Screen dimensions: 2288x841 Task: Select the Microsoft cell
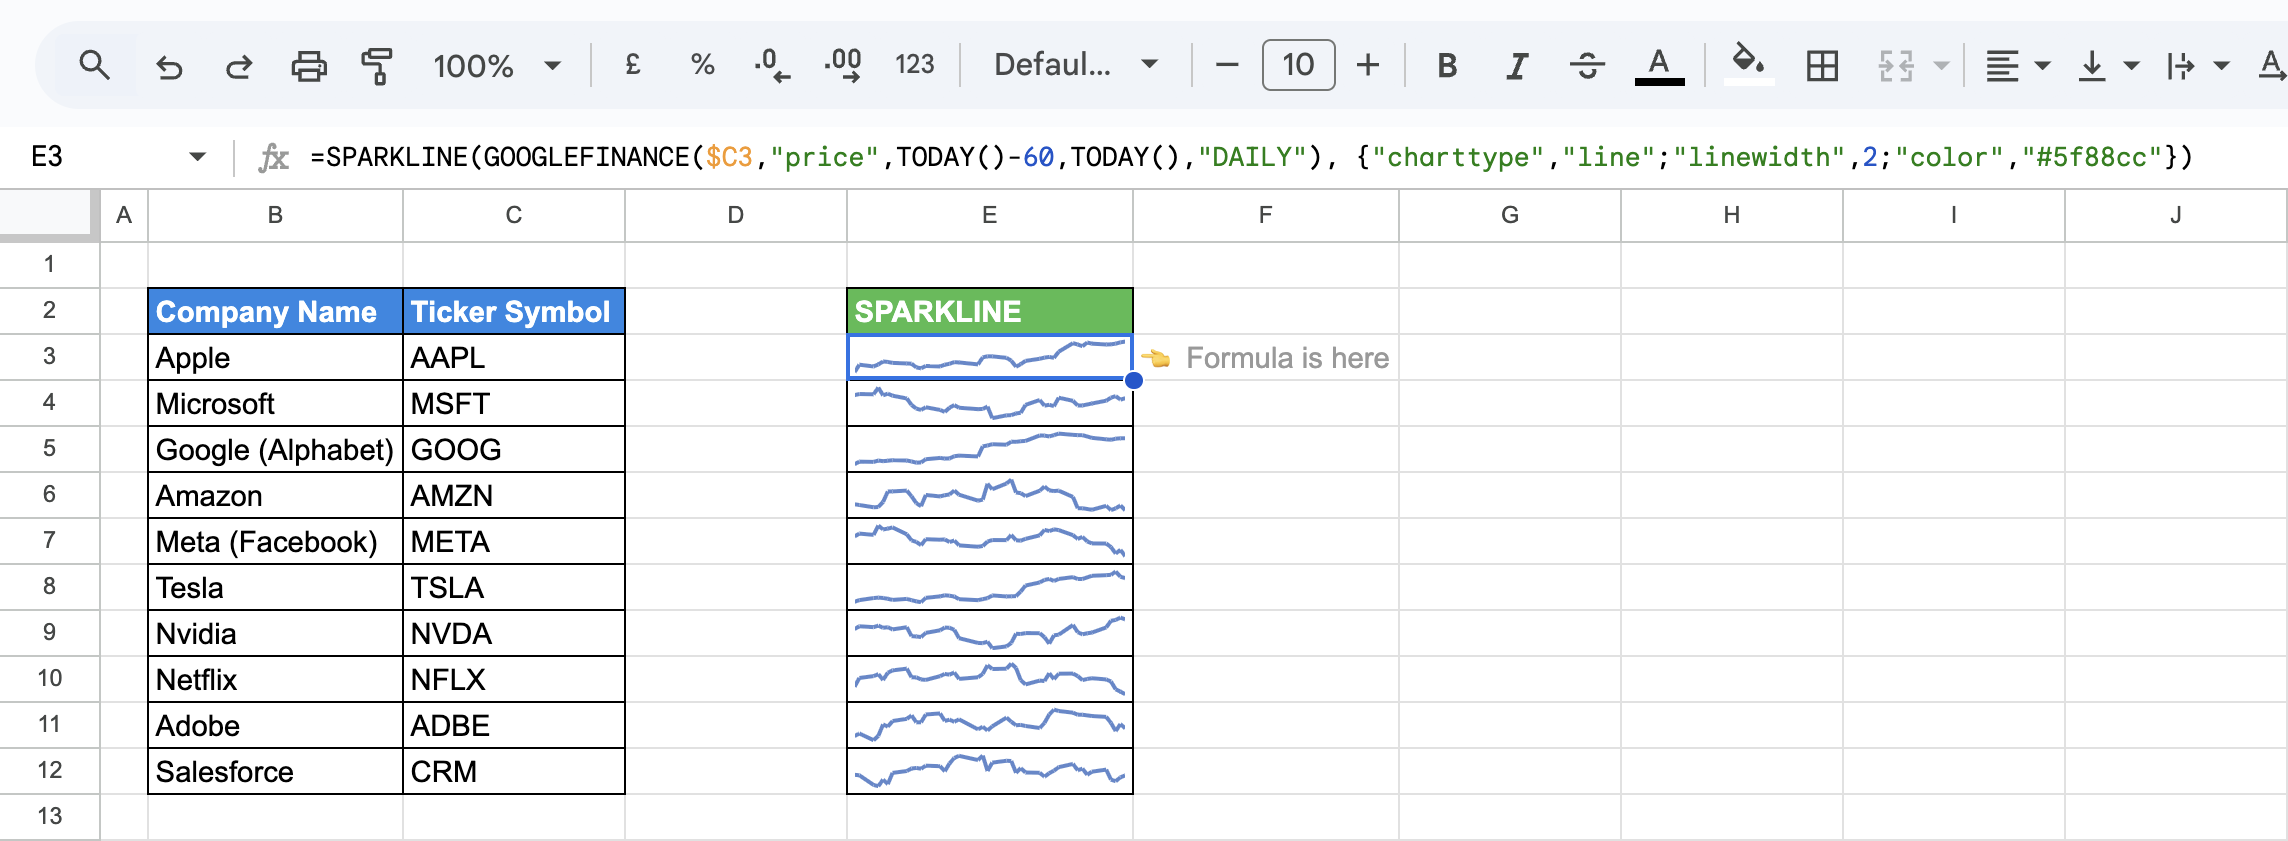[x=275, y=403]
